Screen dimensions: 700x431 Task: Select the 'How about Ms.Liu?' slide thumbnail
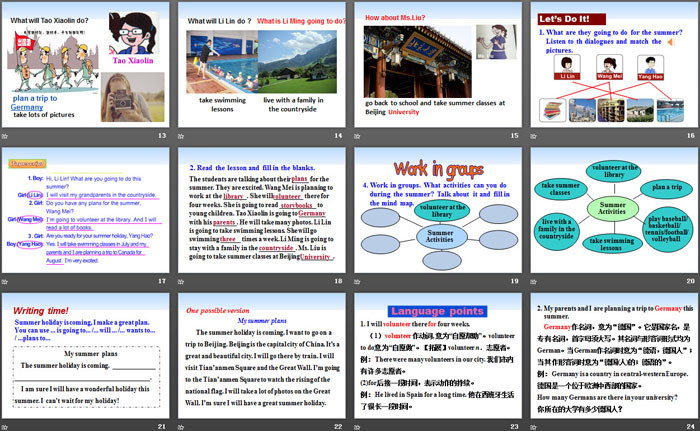(438, 65)
